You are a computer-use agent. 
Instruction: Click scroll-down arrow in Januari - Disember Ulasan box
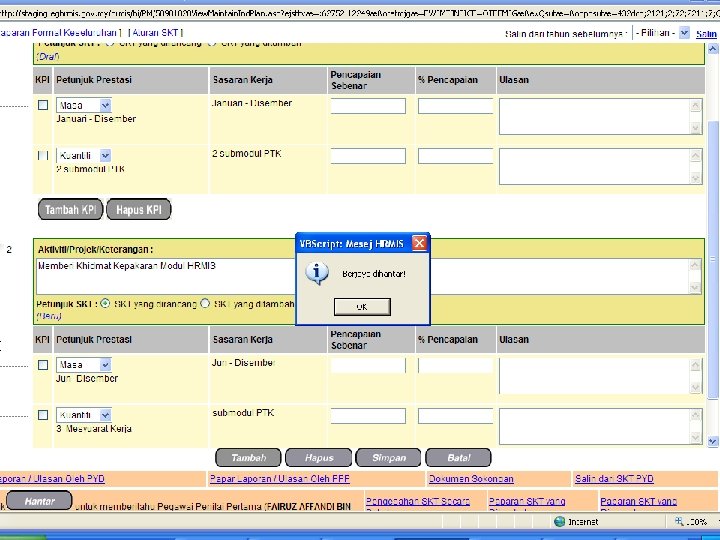pos(696,128)
